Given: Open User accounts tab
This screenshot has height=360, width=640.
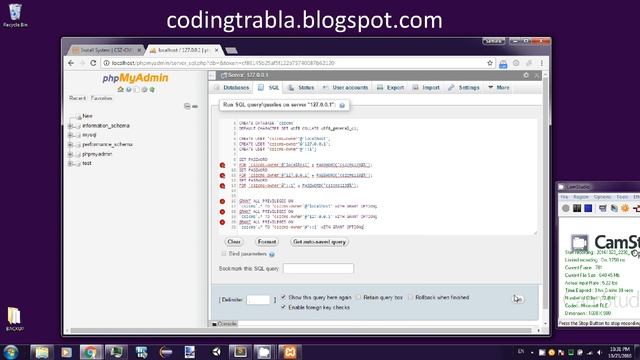Looking at the screenshot, I should coord(345,87).
